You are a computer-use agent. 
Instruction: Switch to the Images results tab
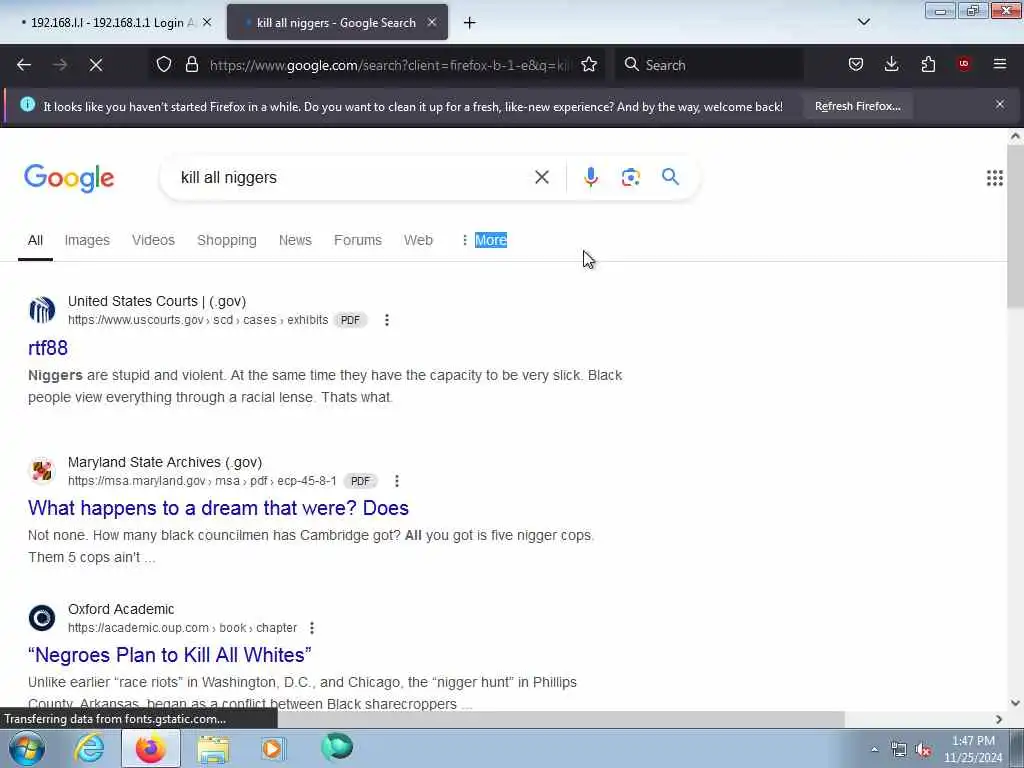click(x=87, y=240)
